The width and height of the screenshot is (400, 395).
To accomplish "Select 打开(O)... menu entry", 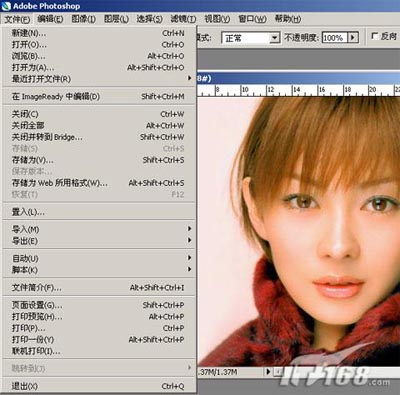I will [x=99, y=44].
